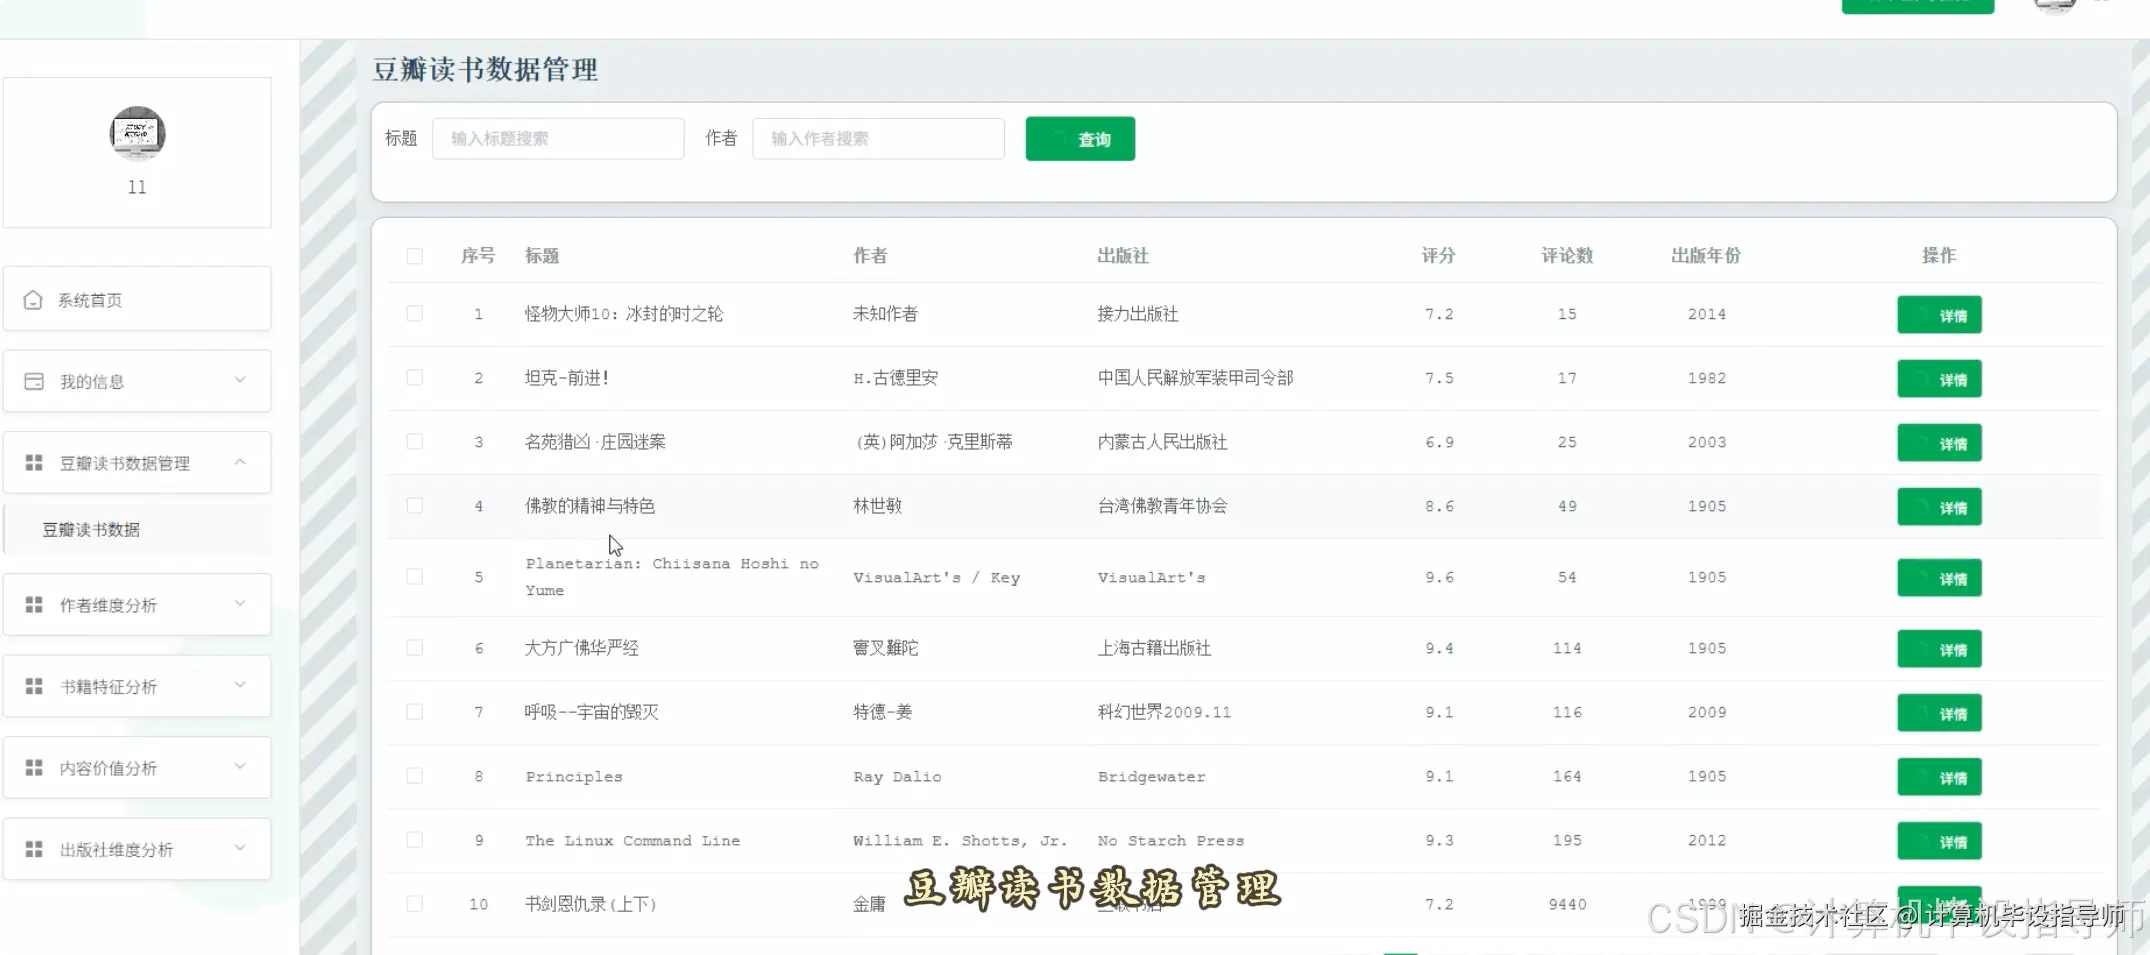The width and height of the screenshot is (2150, 955).
Task: View 详情 for 佛教的精神与特色
Action: click(x=1939, y=507)
